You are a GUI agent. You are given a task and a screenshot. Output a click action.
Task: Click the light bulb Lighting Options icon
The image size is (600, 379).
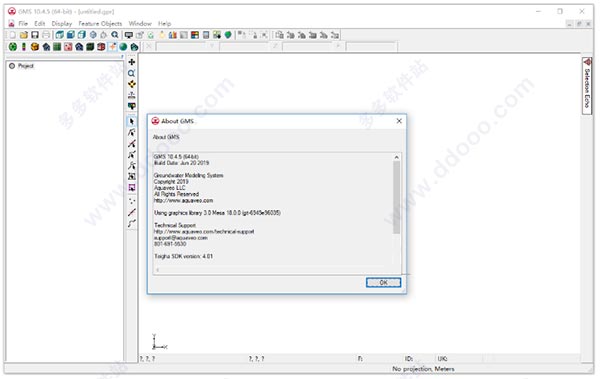click(x=162, y=35)
